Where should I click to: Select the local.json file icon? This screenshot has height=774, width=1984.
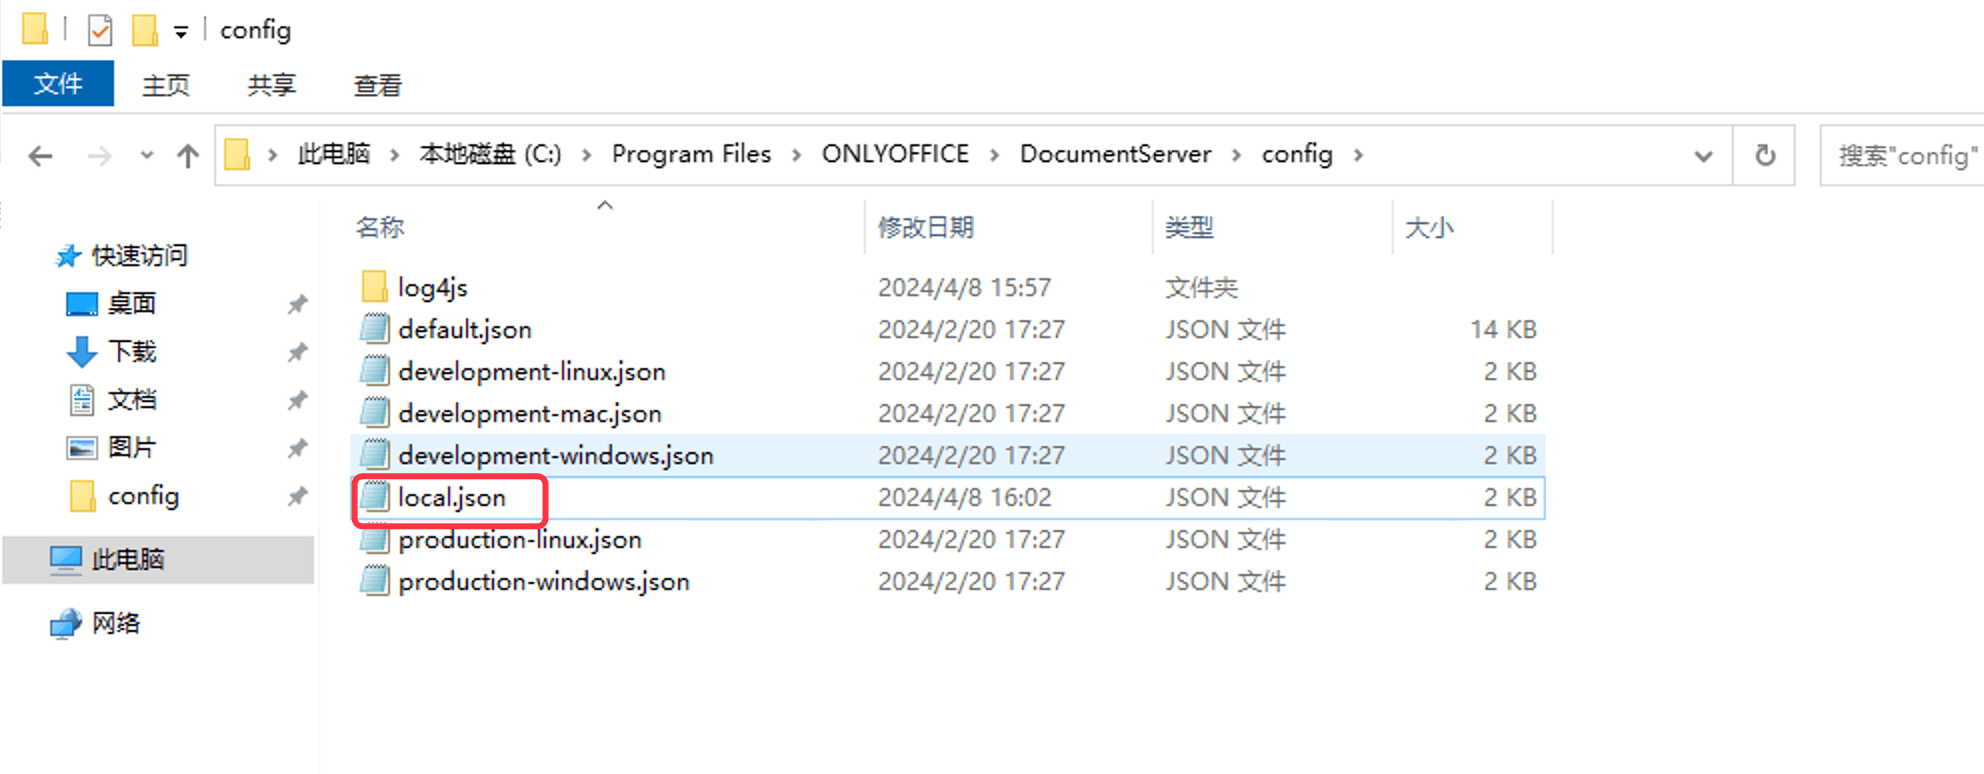click(375, 497)
